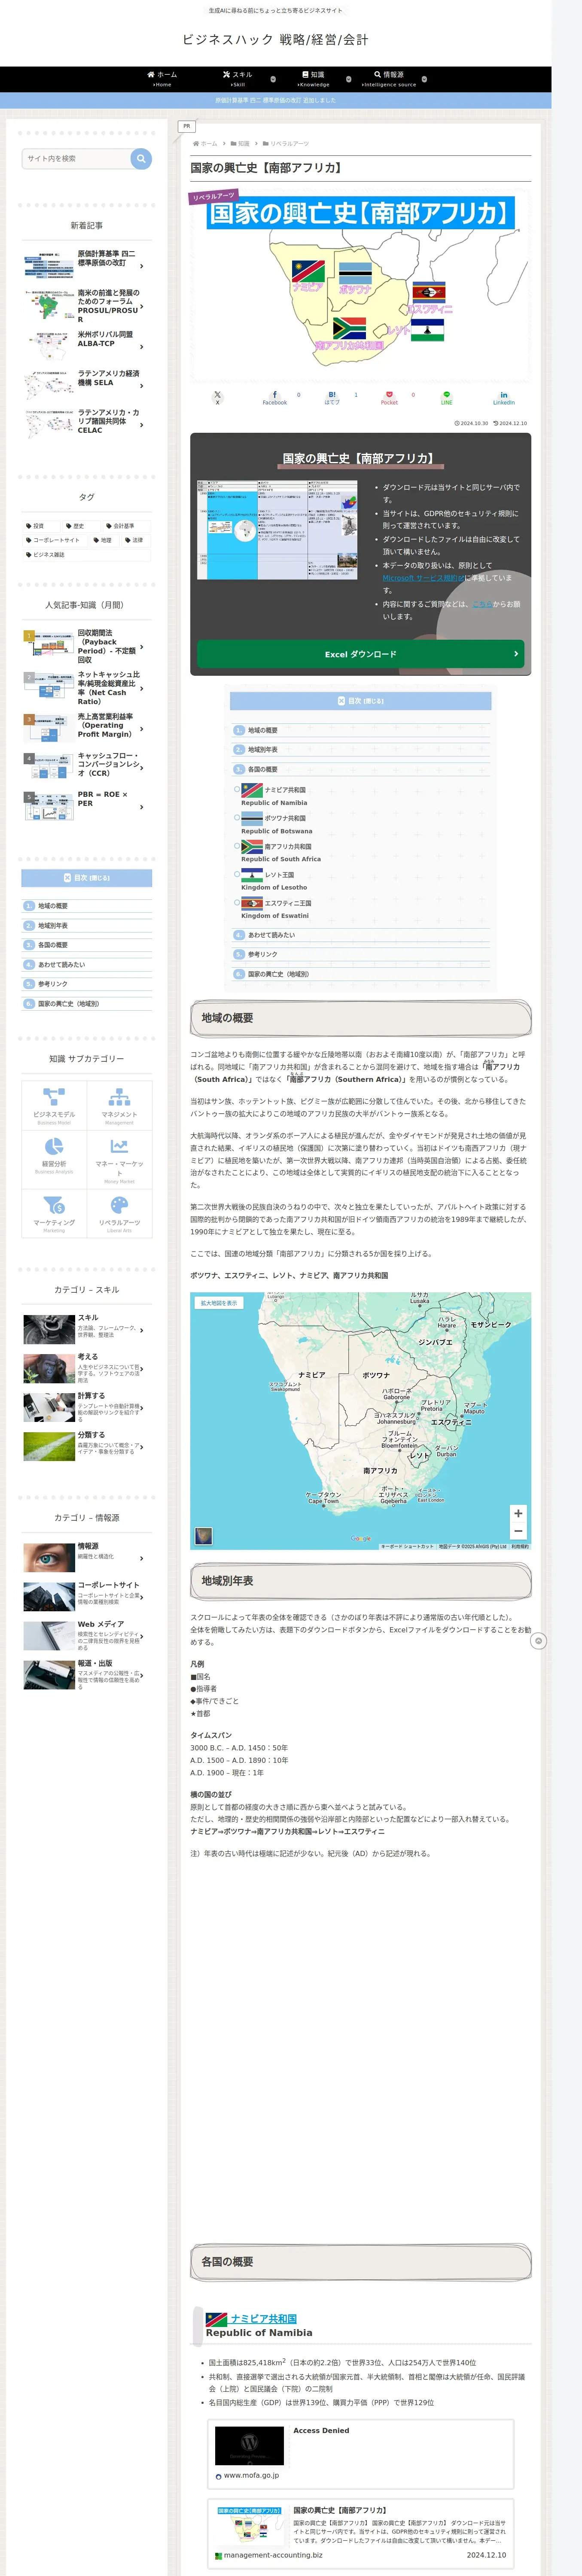Expand the スキル submenu arrow in navigation
582x2576 pixels.
coord(273,79)
